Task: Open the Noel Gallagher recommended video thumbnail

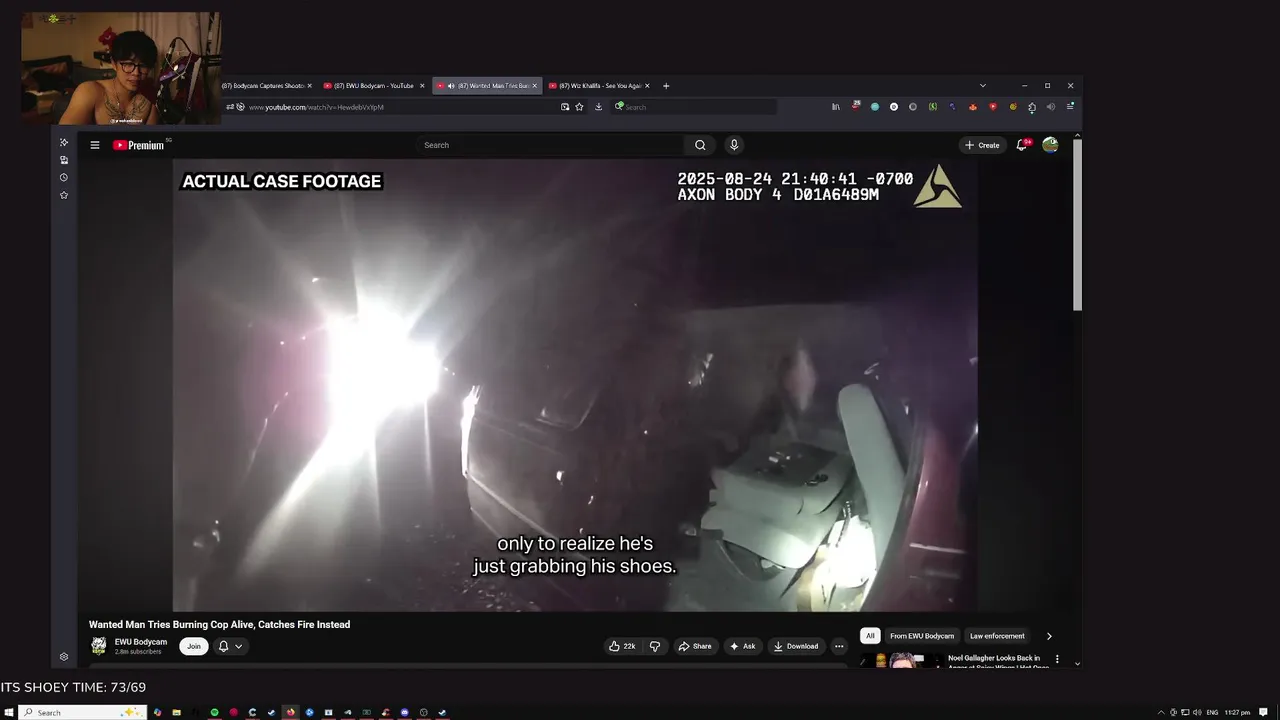Action: point(900,661)
